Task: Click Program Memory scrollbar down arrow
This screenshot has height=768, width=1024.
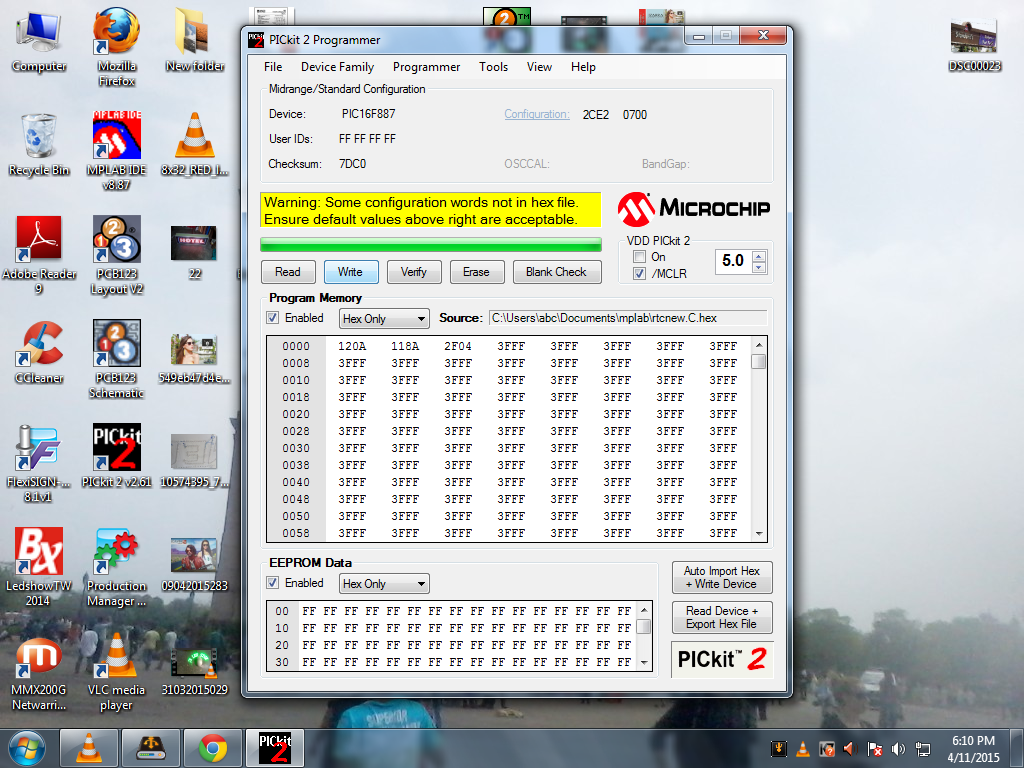Action: point(759,534)
